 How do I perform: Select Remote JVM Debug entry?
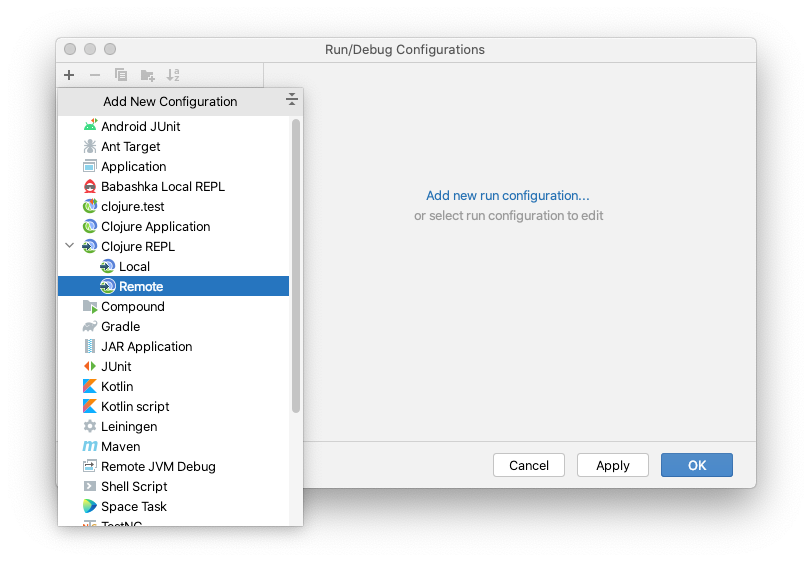coord(173,466)
